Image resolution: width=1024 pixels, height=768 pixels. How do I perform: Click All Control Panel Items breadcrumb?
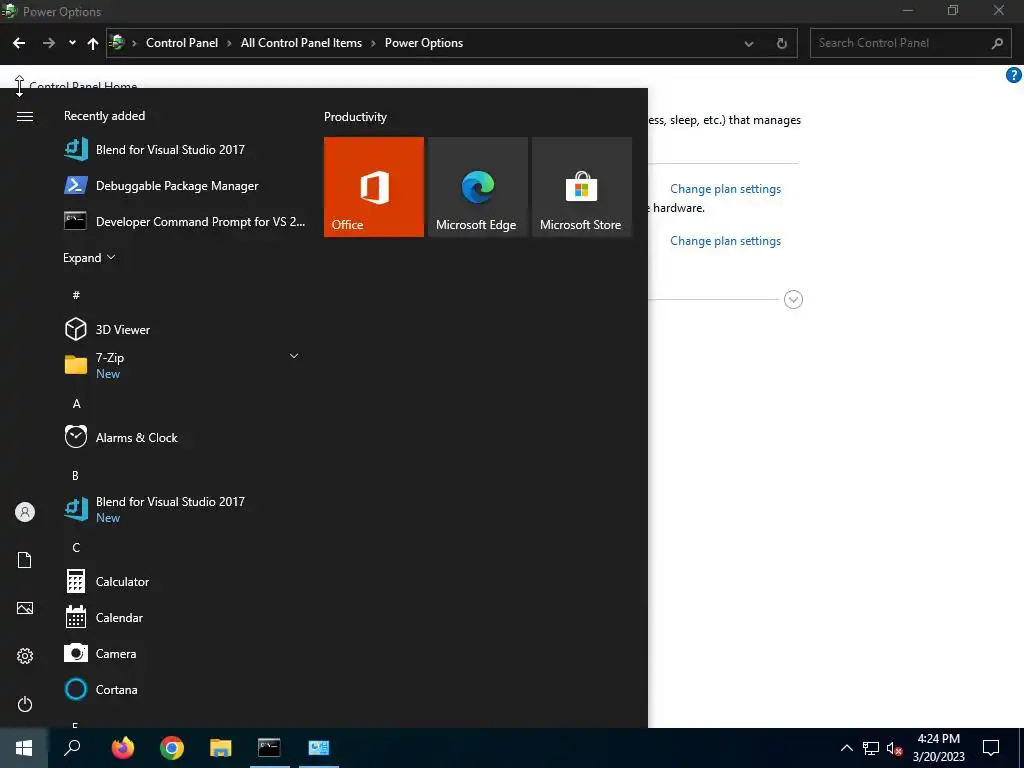pos(301,43)
